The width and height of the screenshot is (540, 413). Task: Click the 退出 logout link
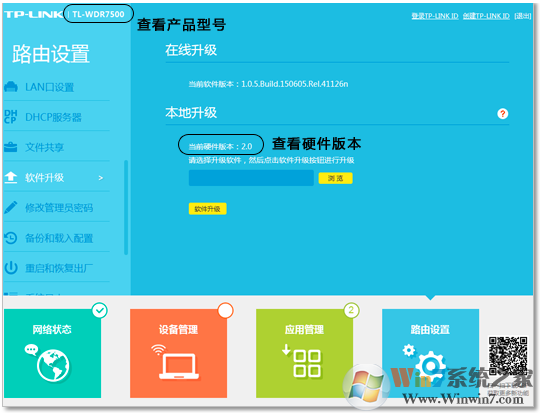(x=522, y=16)
